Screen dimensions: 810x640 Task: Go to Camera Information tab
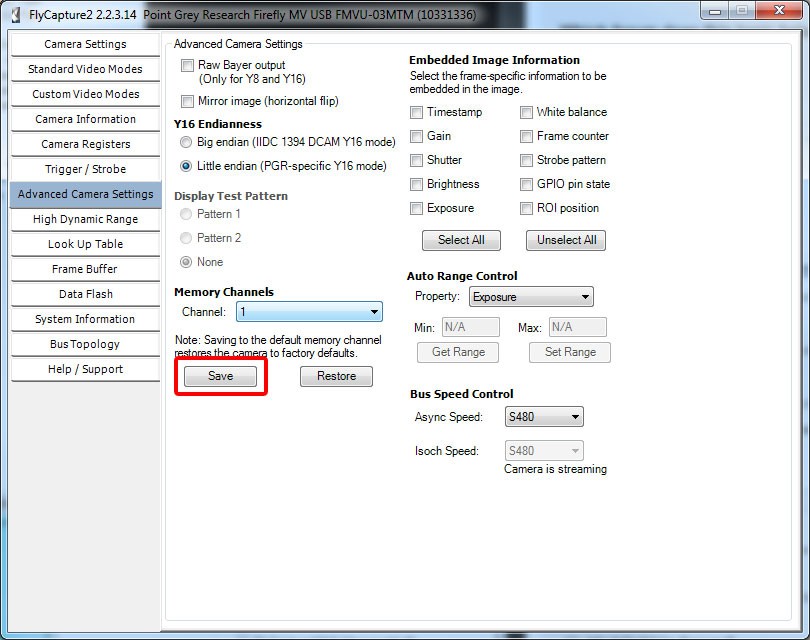pyautogui.click(x=85, y=119)
